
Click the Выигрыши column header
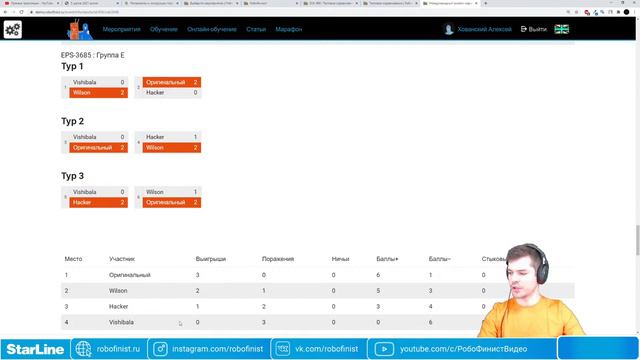click(x=211, y=259)
